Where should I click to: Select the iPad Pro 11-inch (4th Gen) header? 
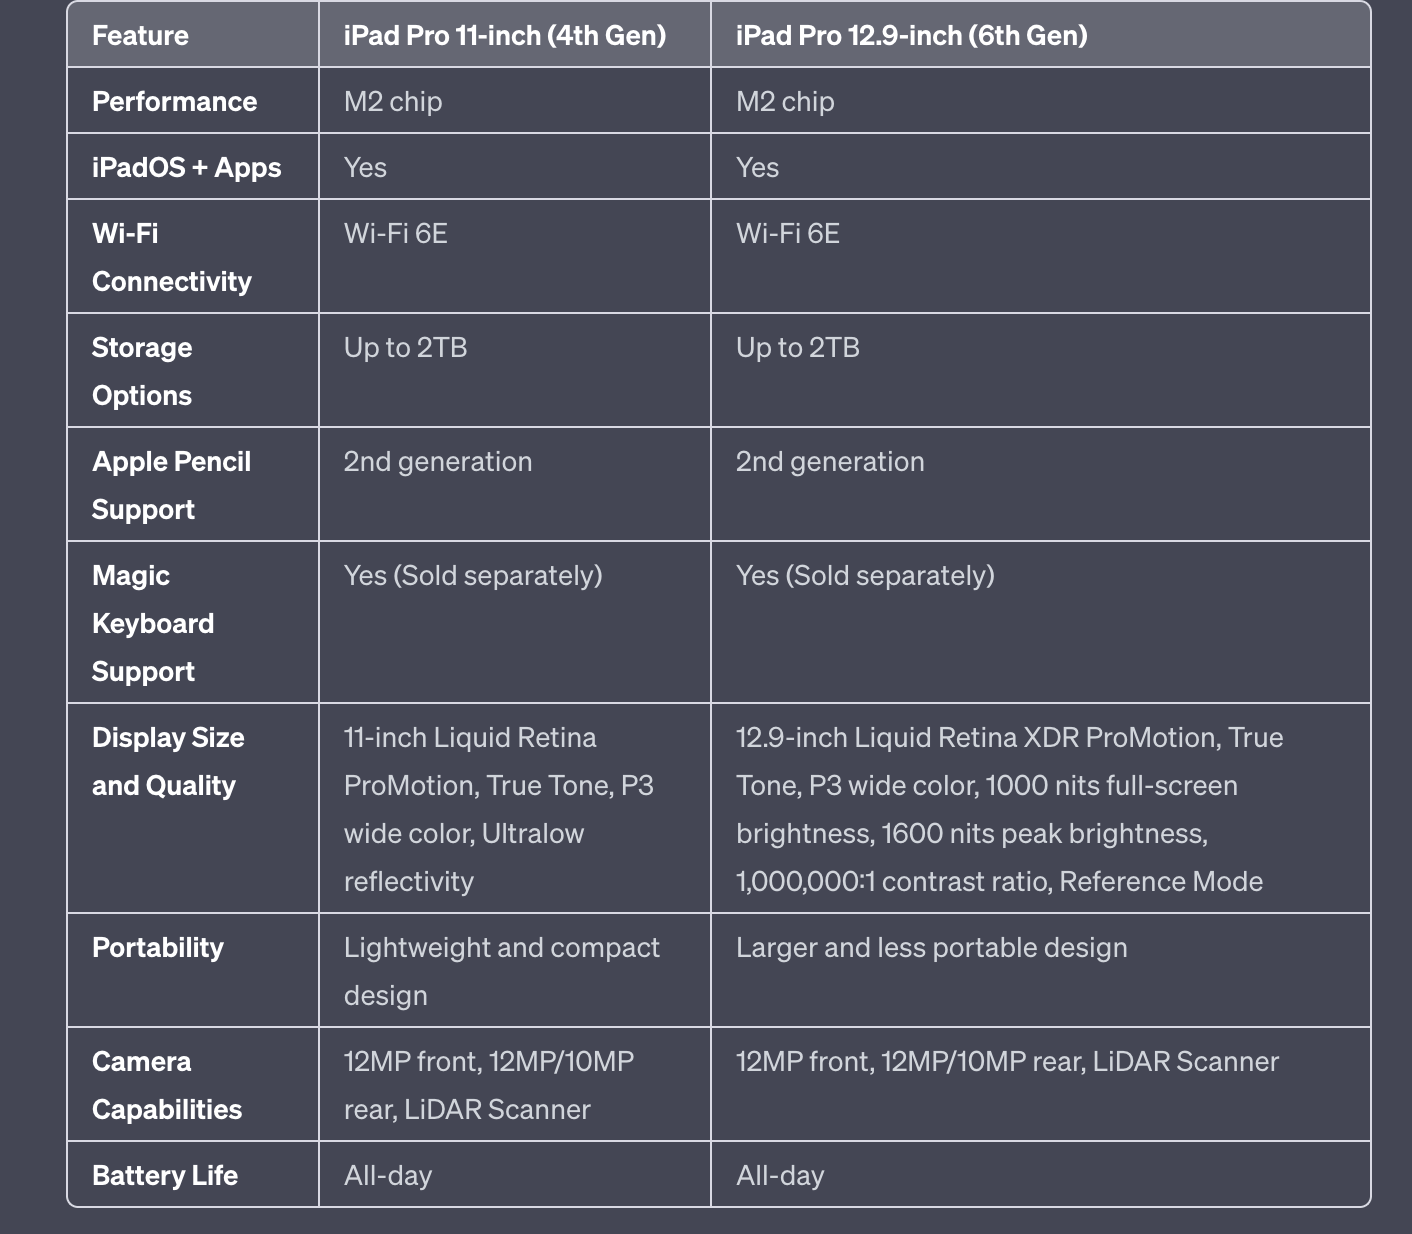(x=505, y=35)
